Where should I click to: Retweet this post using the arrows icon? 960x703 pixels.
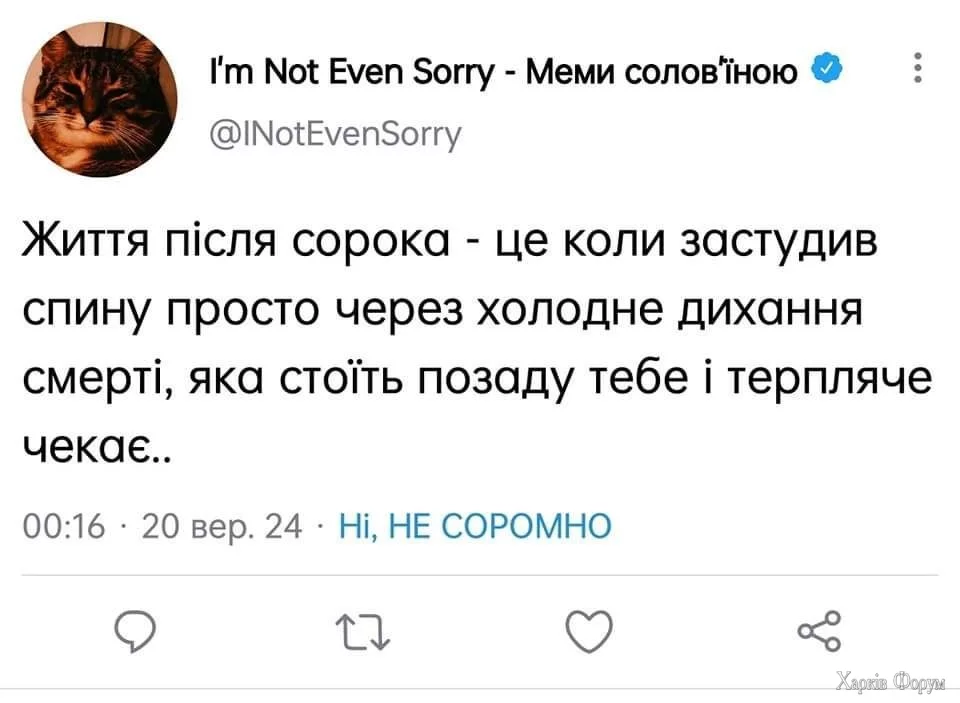tap(360, 632)
